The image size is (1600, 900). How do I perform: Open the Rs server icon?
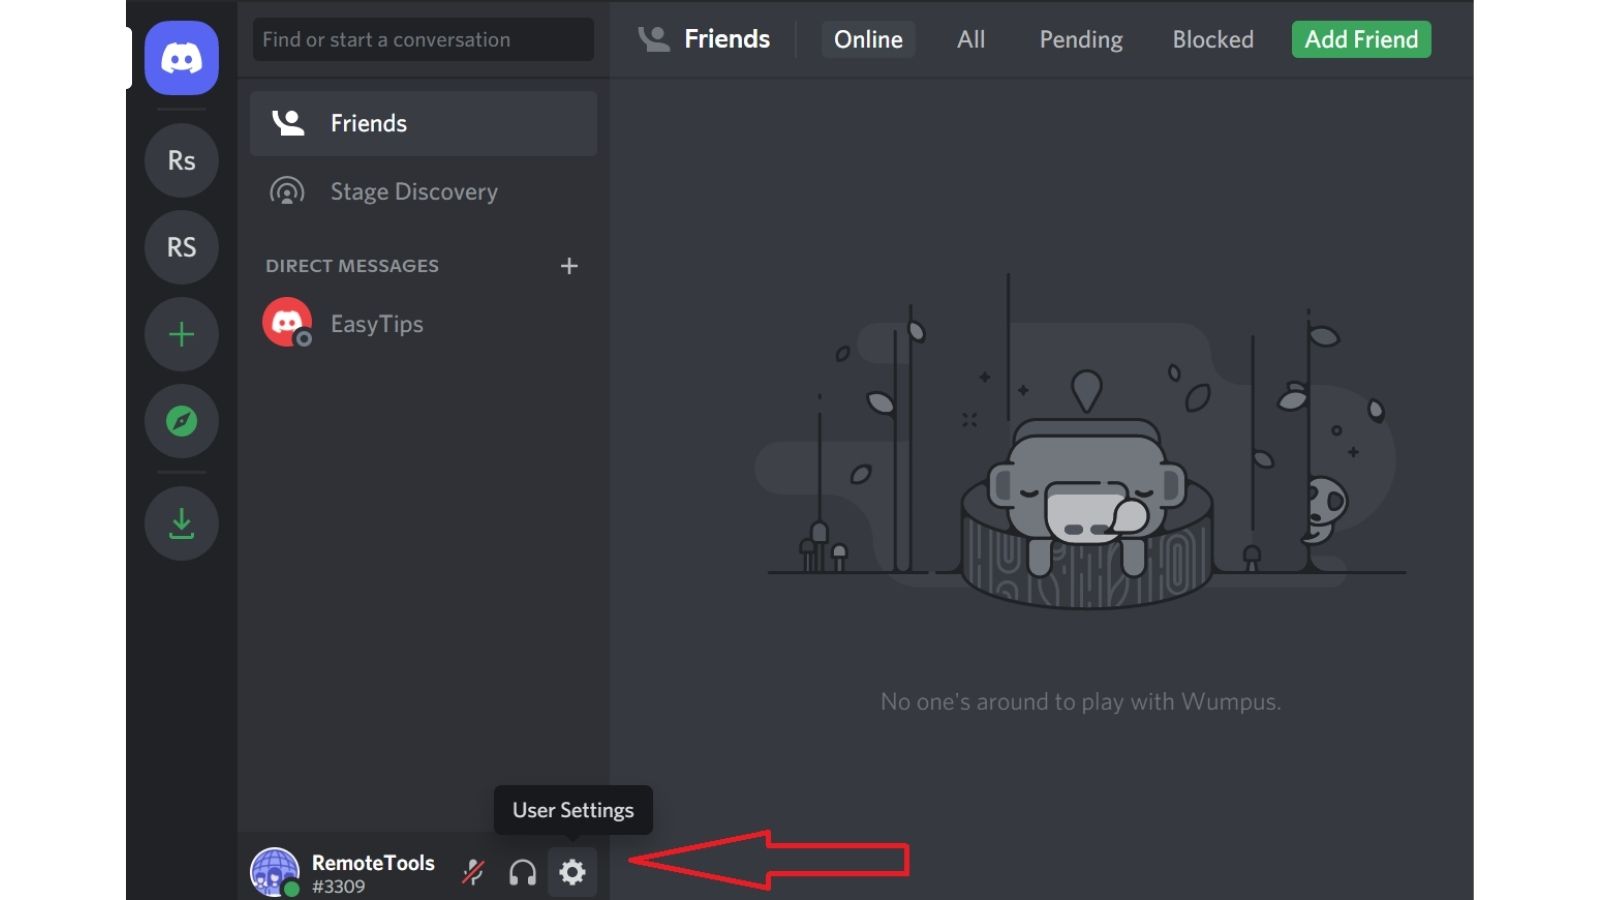(x=181, y=161)
